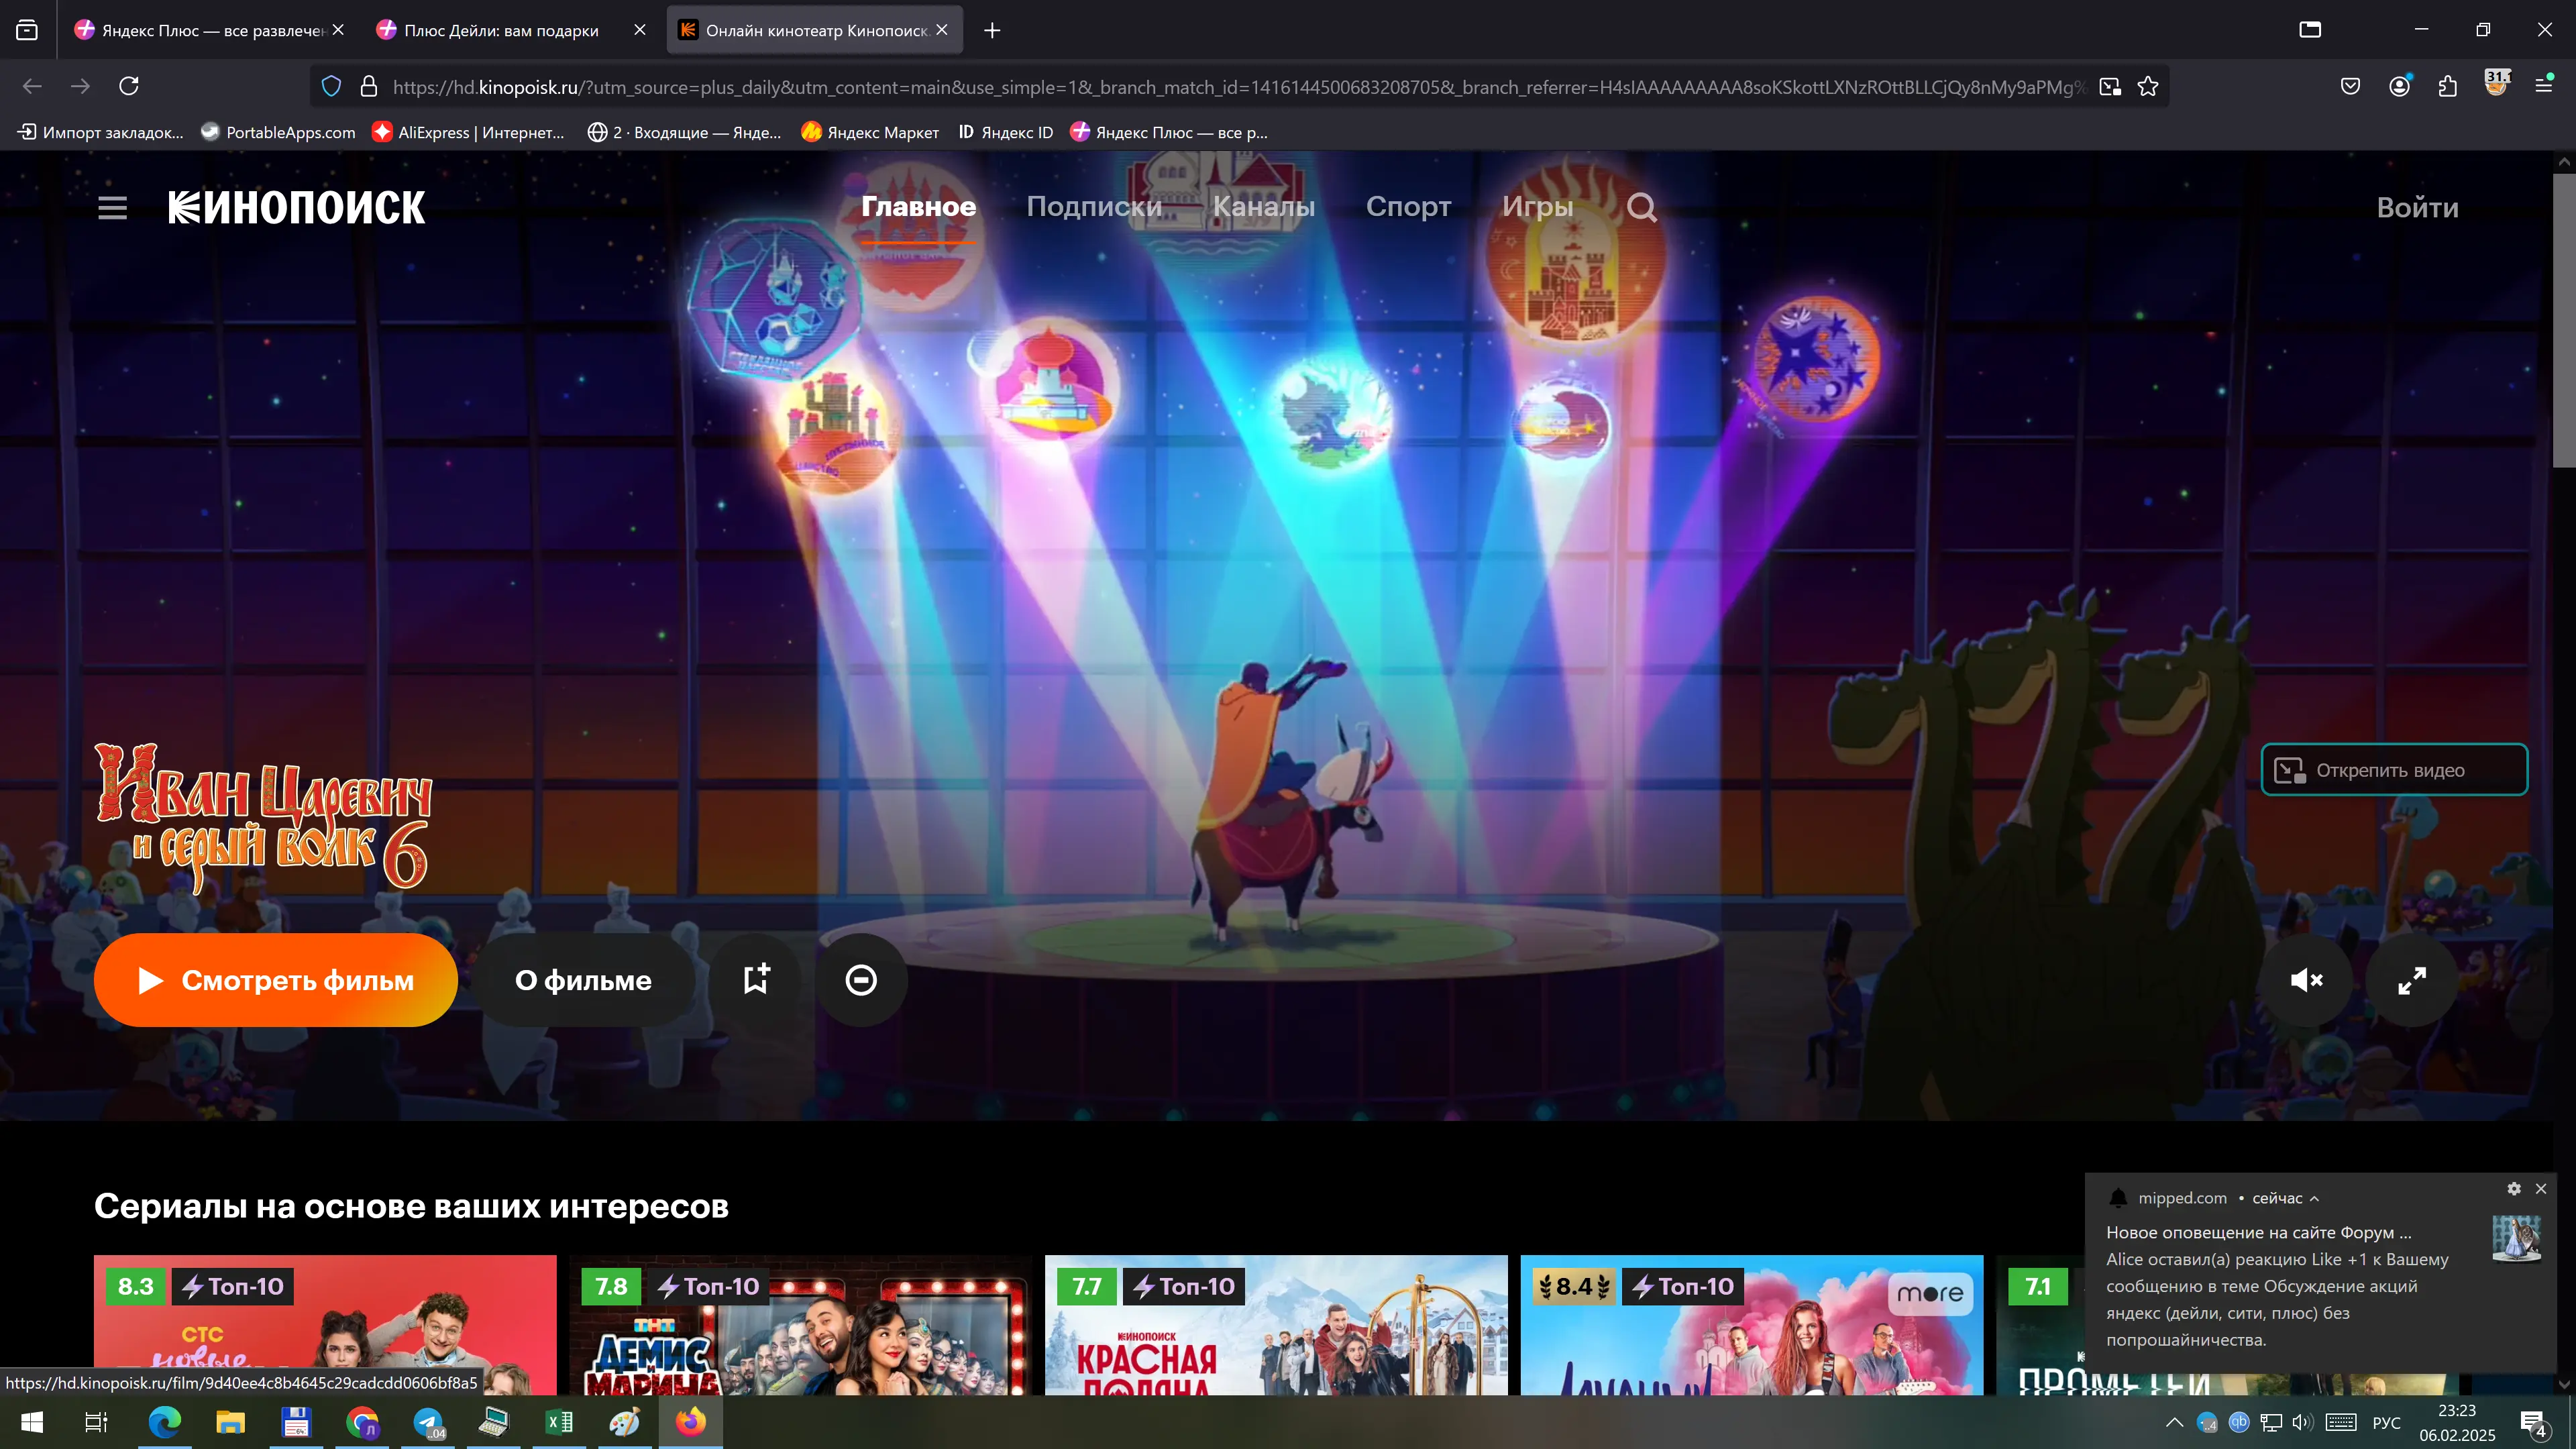Open the series card rated 8.4
2576x1449 pixels.
coord(1751,1325)
